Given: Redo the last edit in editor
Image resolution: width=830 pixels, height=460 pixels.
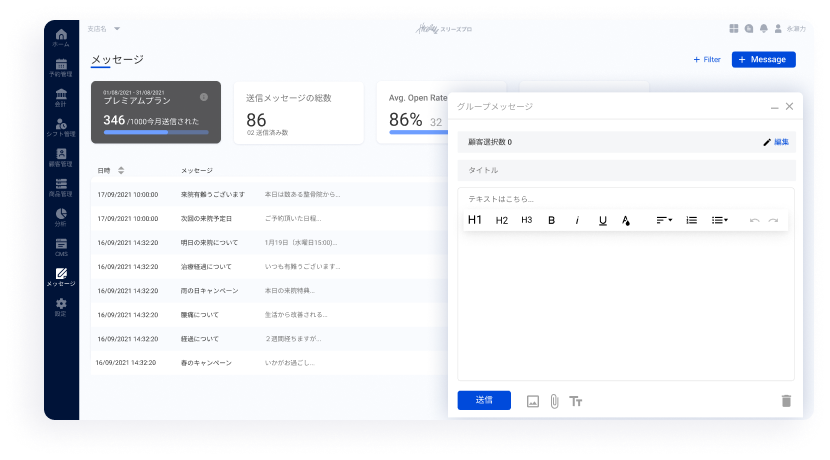Looking at the screenshot, I should [x=773, y=220].
